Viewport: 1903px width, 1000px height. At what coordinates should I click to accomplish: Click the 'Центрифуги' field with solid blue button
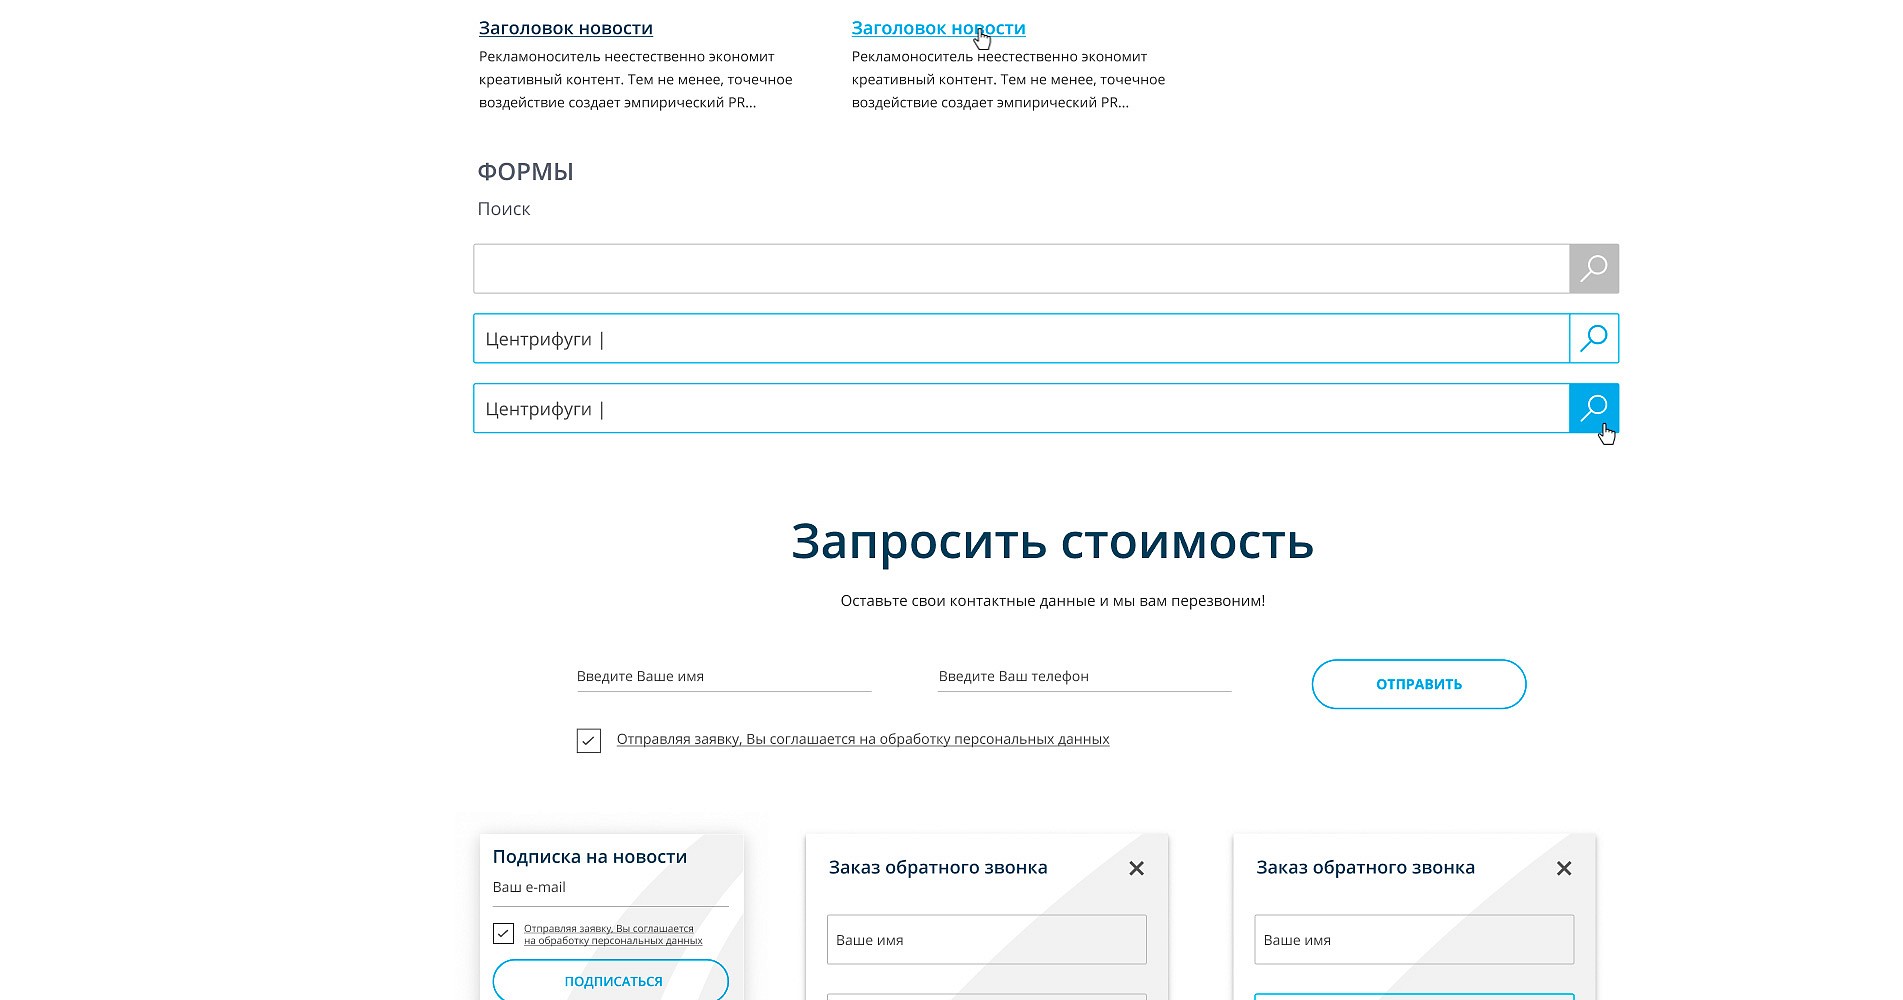coord(1020,409)
